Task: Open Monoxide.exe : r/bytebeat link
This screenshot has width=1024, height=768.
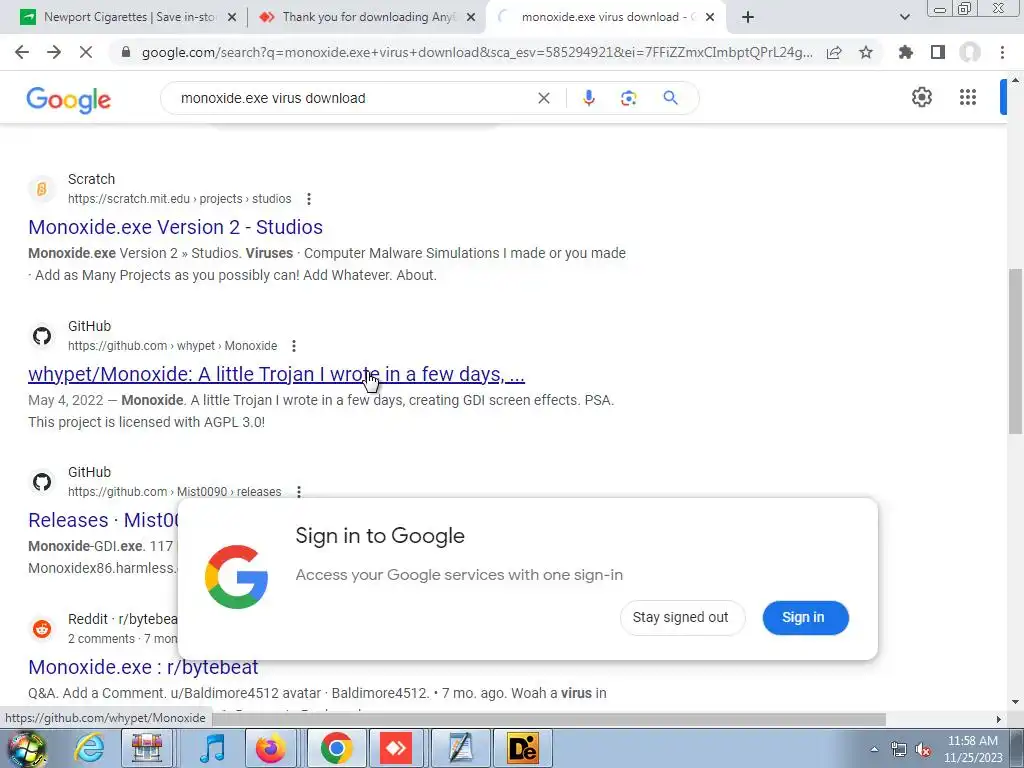Action: (143, 667)
